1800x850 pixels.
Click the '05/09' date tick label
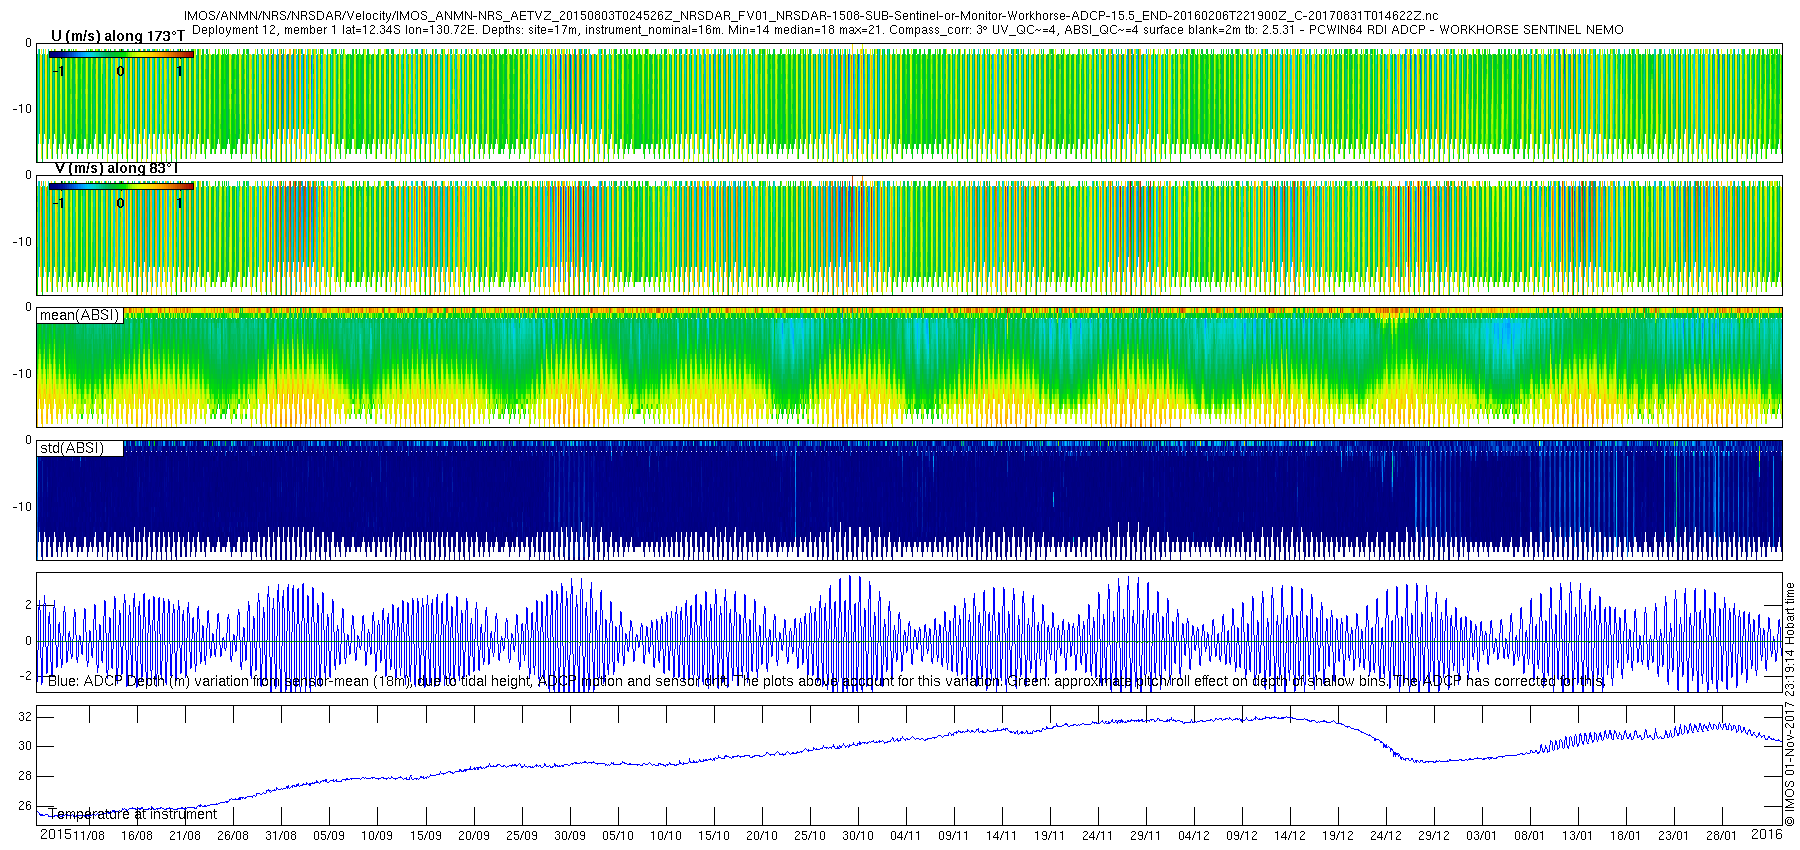(x=329, y=836)
